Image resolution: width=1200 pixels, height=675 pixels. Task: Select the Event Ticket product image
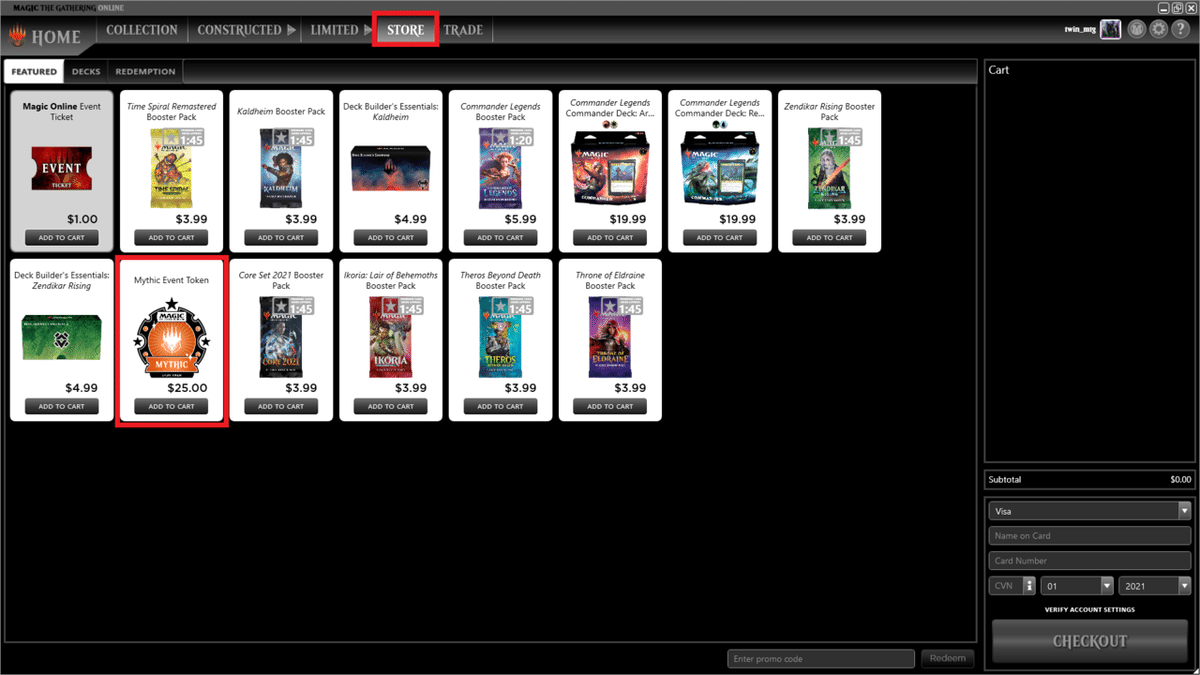[x=62, y=167]
